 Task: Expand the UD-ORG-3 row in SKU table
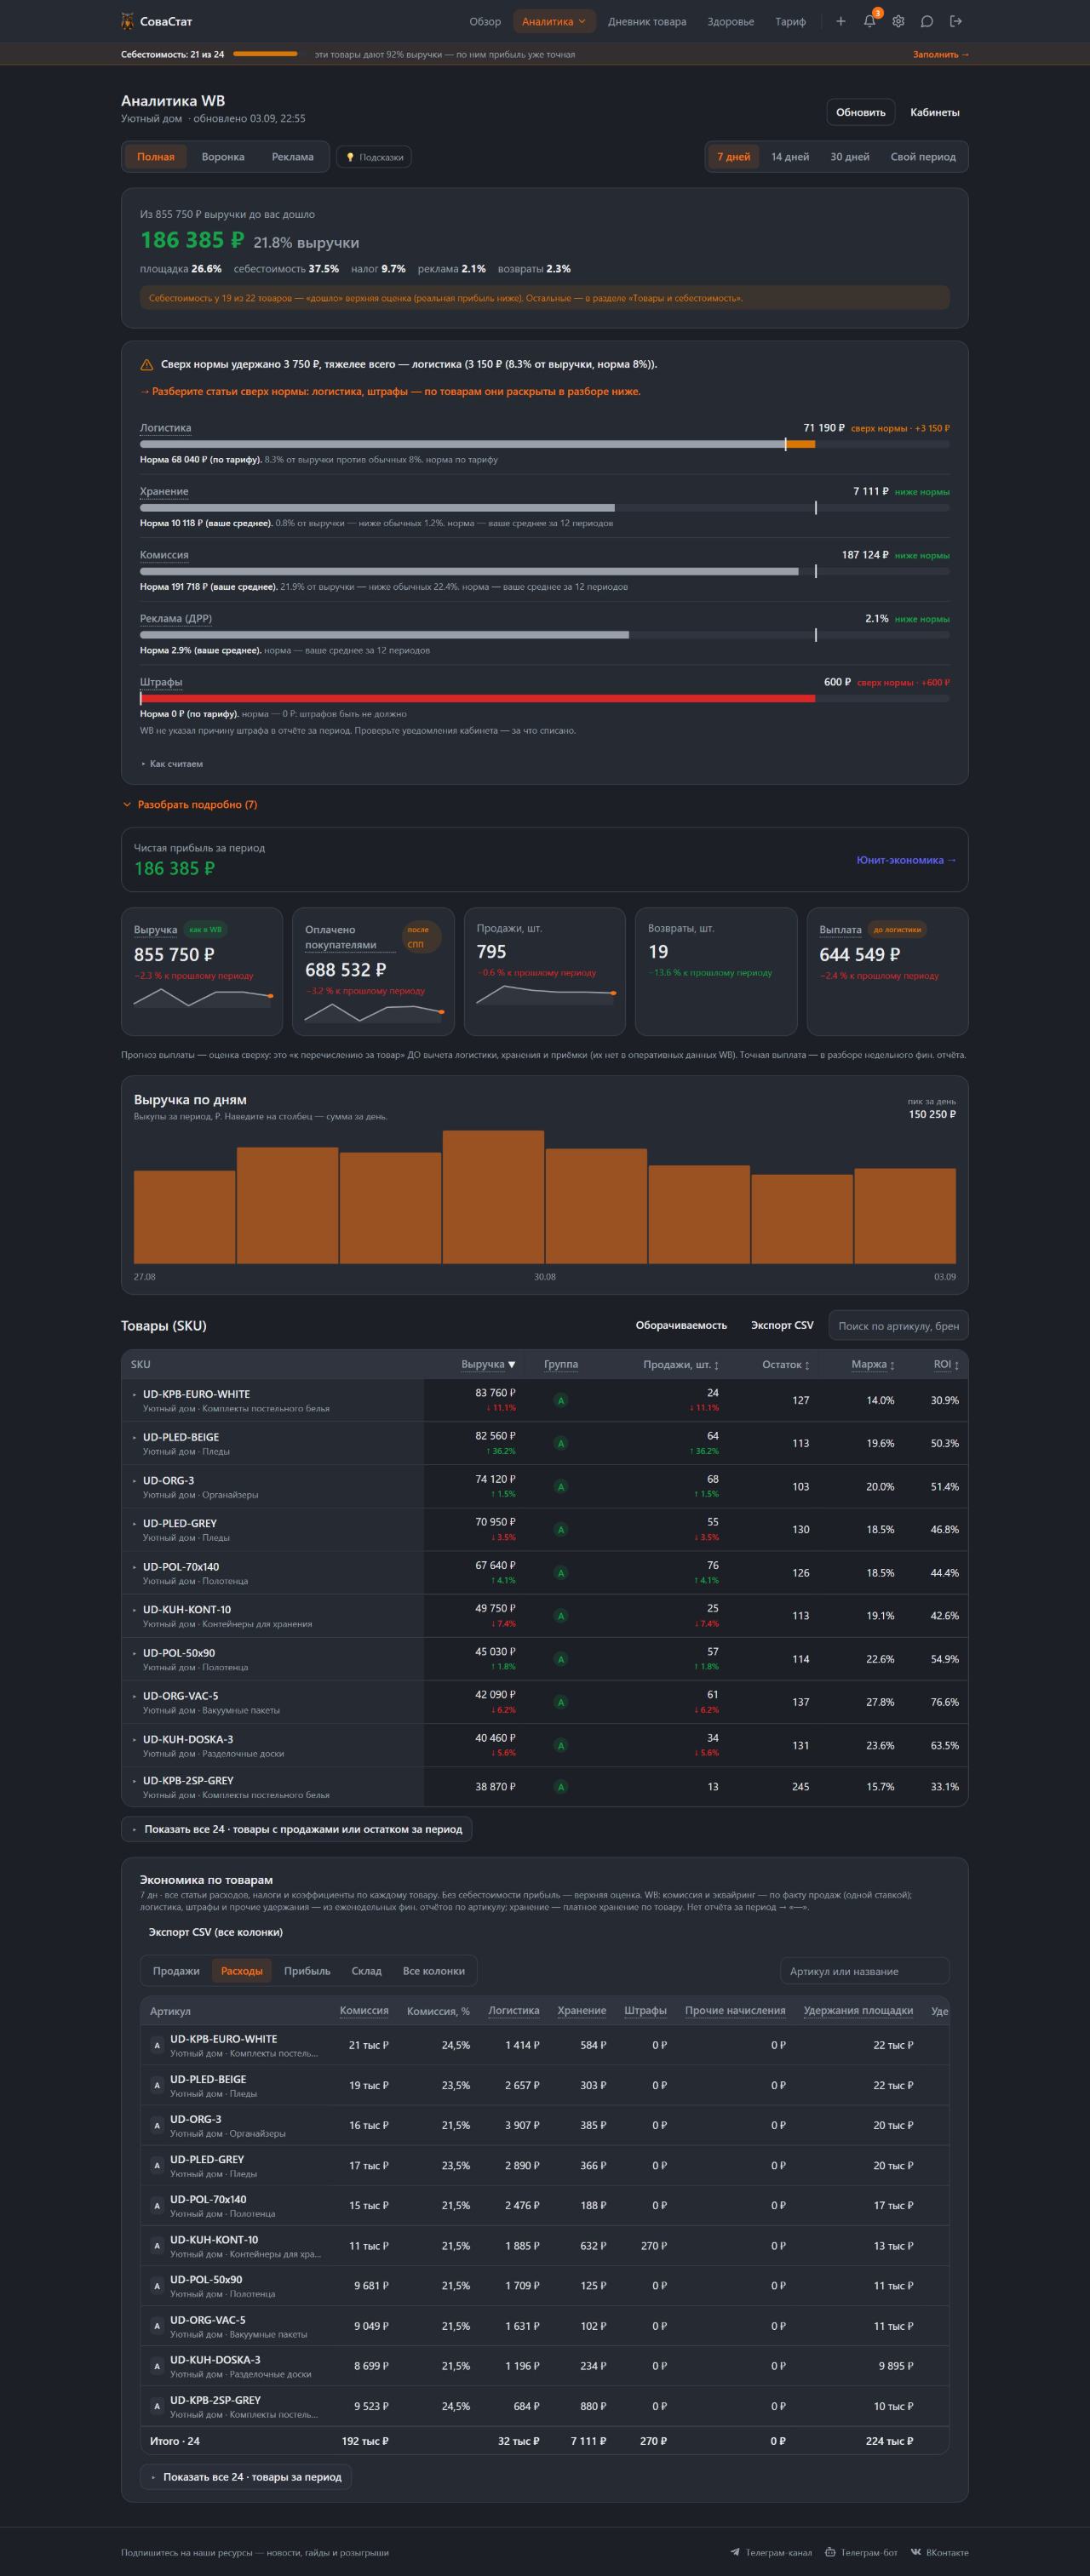pyautogui.click(x=134, y=1480)
